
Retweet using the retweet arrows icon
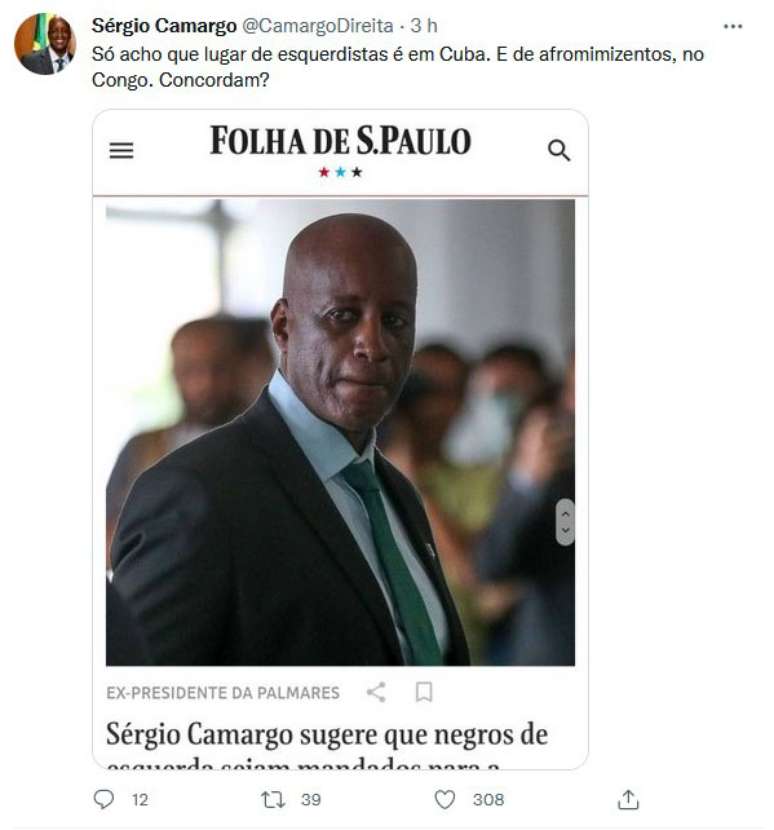(x=273, y=799)
